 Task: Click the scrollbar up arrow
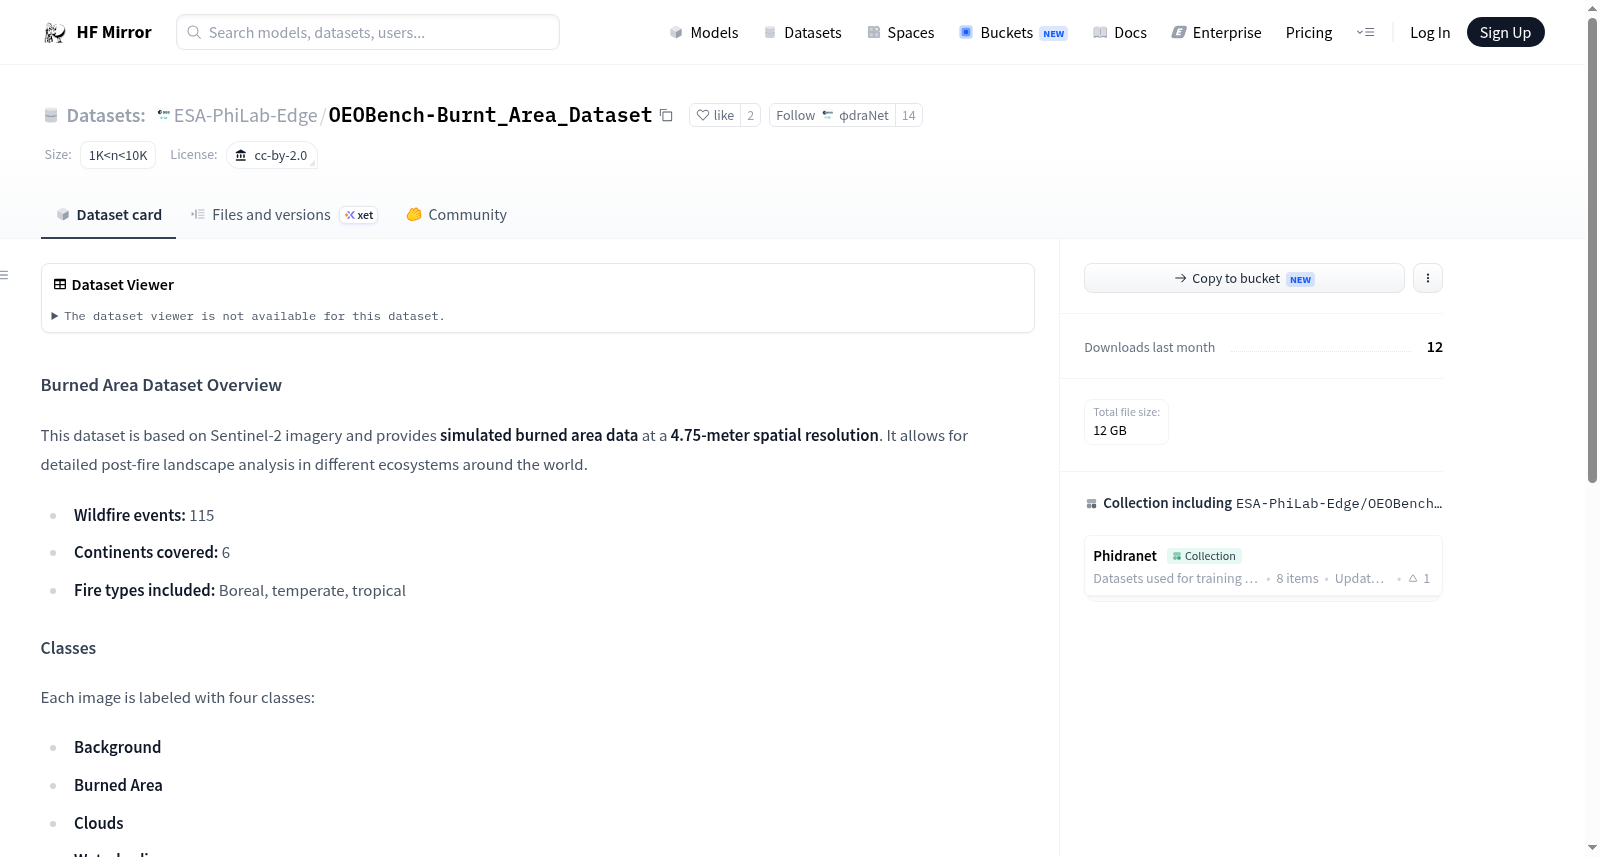tap(1592, 8)
